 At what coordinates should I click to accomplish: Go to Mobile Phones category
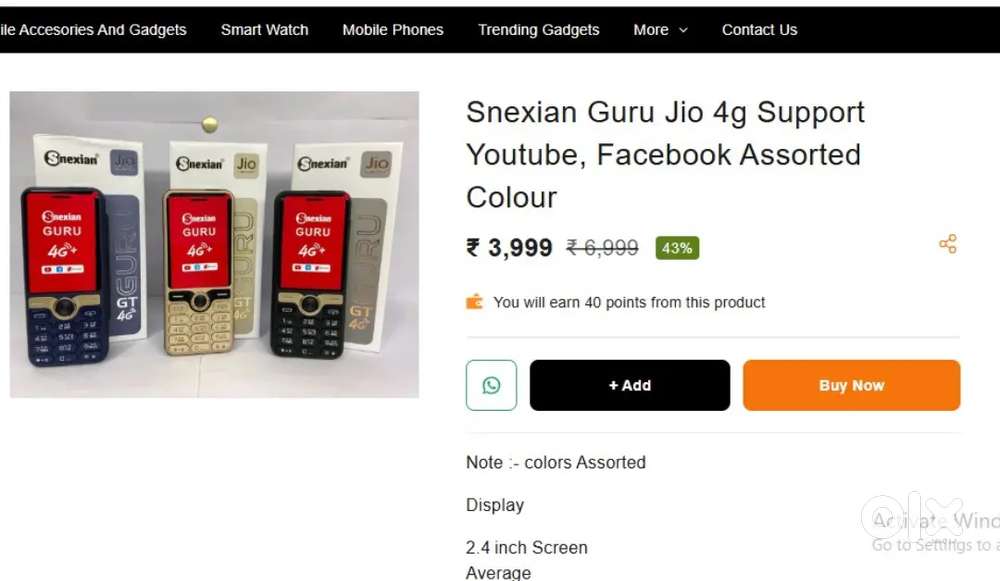coord(393,30)
